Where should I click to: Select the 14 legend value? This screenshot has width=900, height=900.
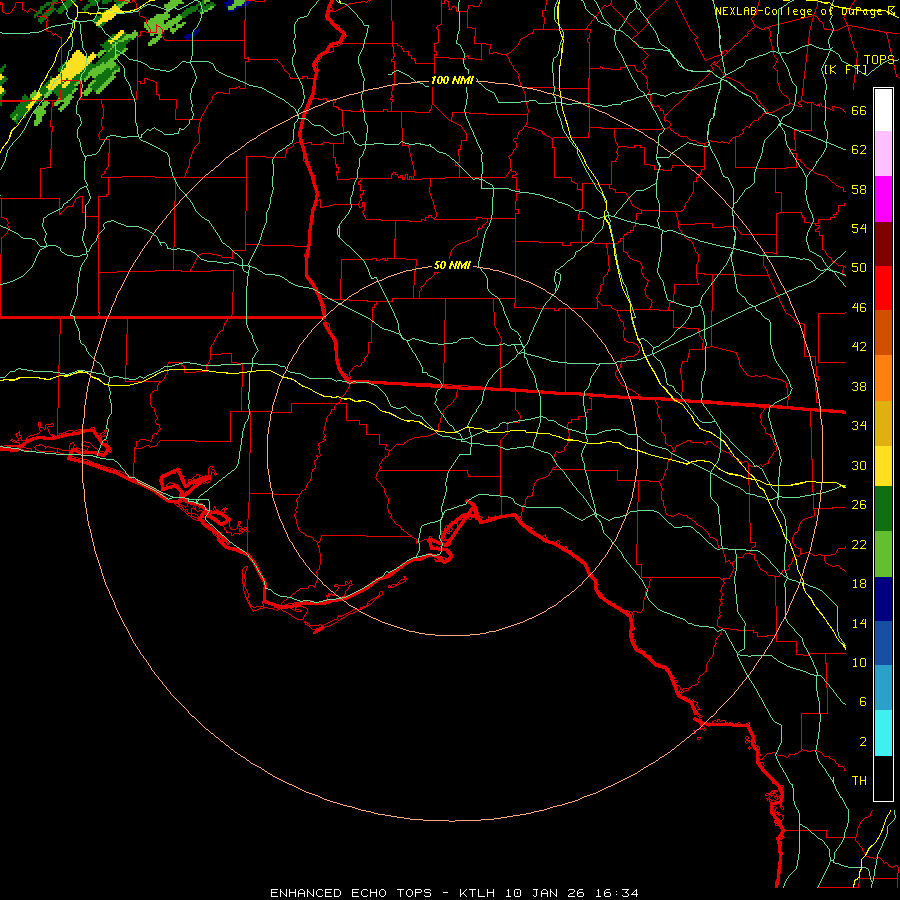pyautogui.click(x=859, y=623)
